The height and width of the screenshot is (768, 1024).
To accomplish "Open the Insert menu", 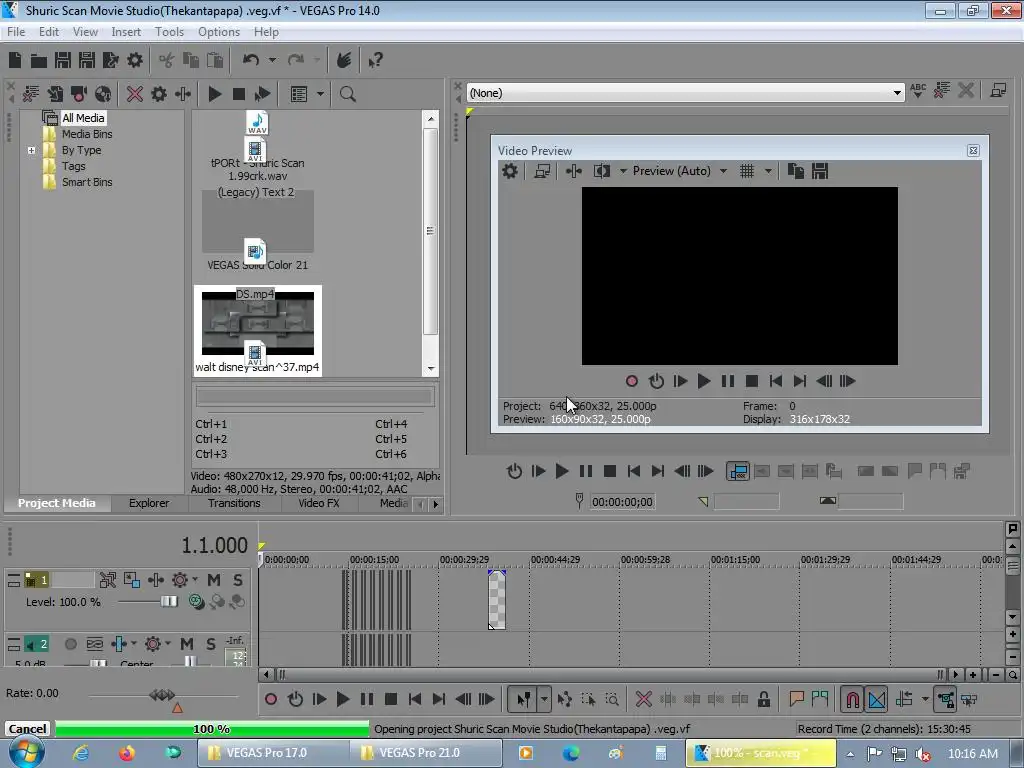I will [x=125, y=31].
